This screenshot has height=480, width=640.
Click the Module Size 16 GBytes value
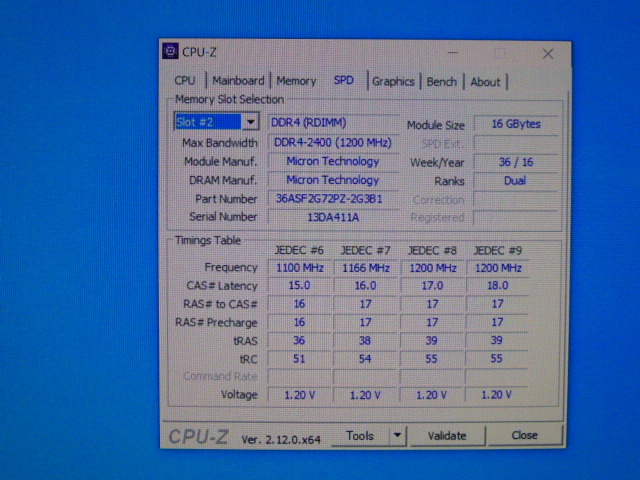516,124
